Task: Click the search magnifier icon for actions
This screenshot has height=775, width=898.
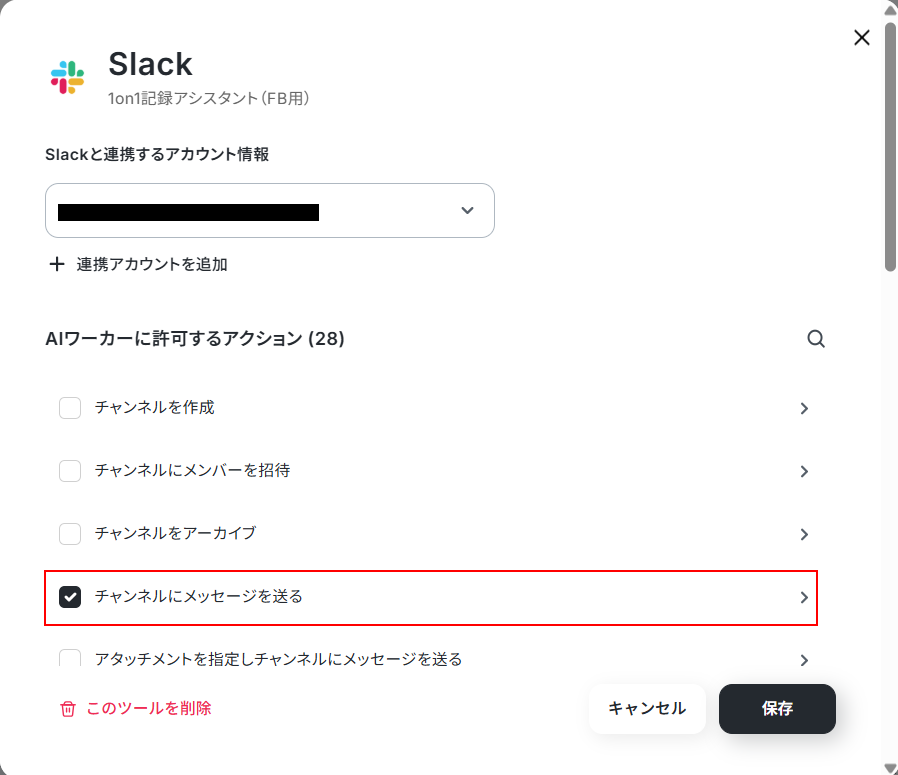Action: tap(816, 339)
